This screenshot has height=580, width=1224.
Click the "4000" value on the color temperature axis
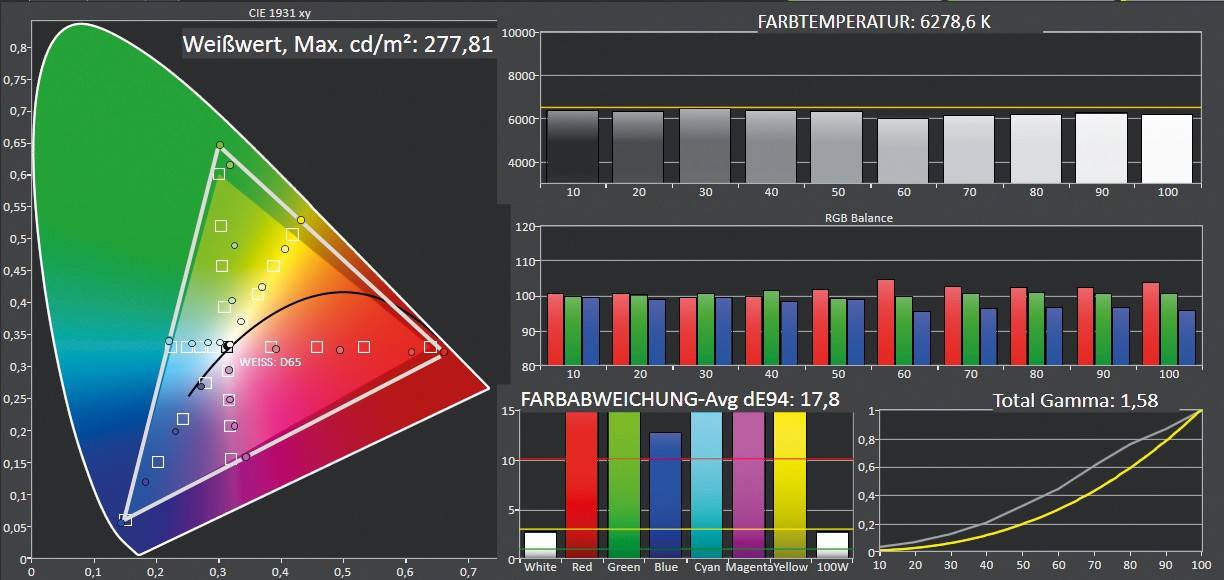(522, 163)
